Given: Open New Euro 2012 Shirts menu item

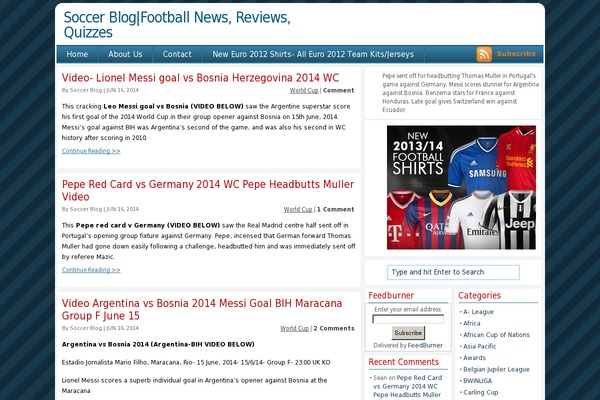Looking at the screenshot, I should (313, 54).
